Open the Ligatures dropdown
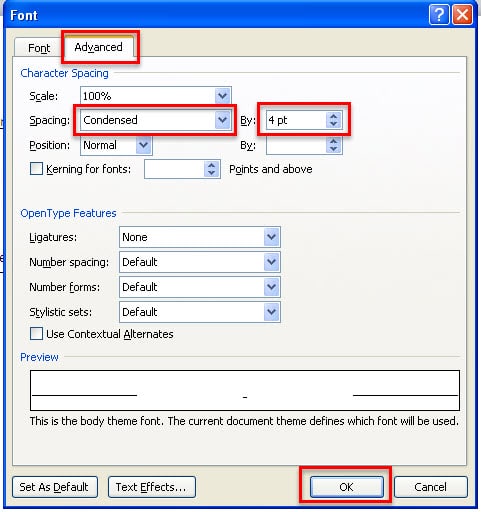This screenshot has height=512, width=481. 272,237
